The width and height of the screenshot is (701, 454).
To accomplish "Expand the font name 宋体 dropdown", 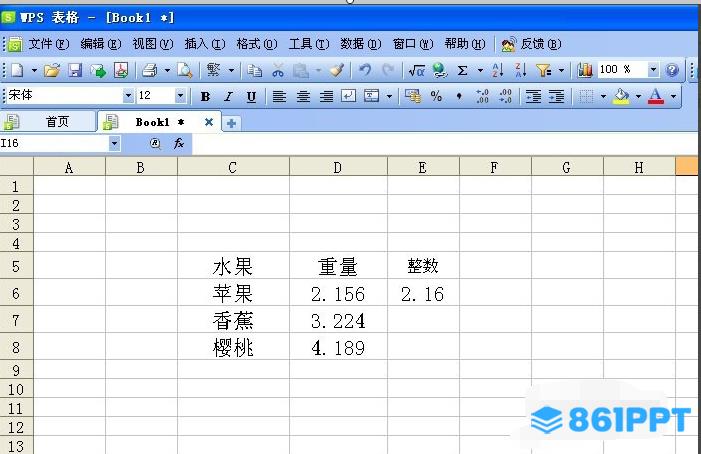I will tap(128, 96).
